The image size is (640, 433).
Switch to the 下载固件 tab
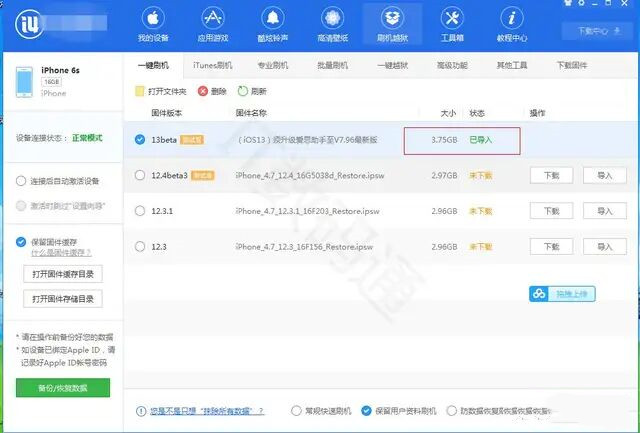[x=572, y=65]
